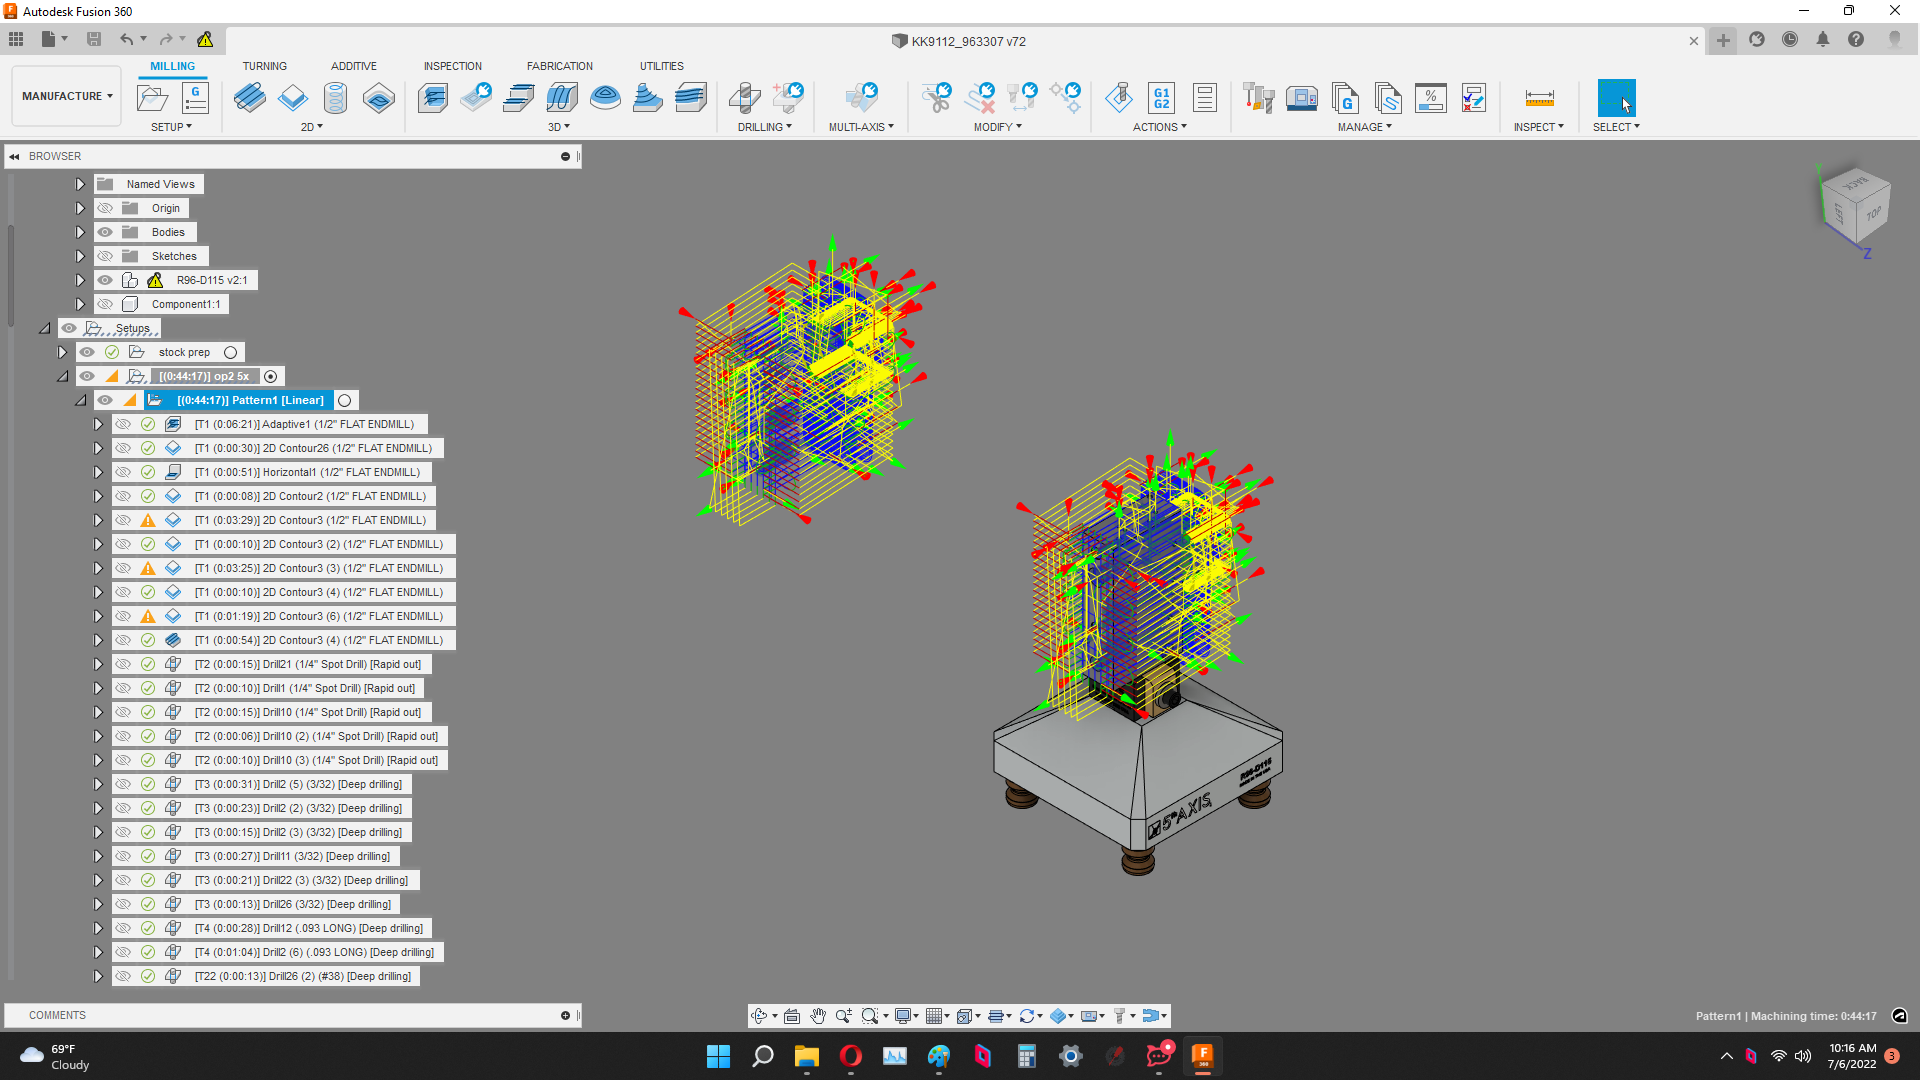This screenshot has height=1080, width=1920.
Task: Click the Measure tool in Inspect panel
Action: [x=1539, y=98]
